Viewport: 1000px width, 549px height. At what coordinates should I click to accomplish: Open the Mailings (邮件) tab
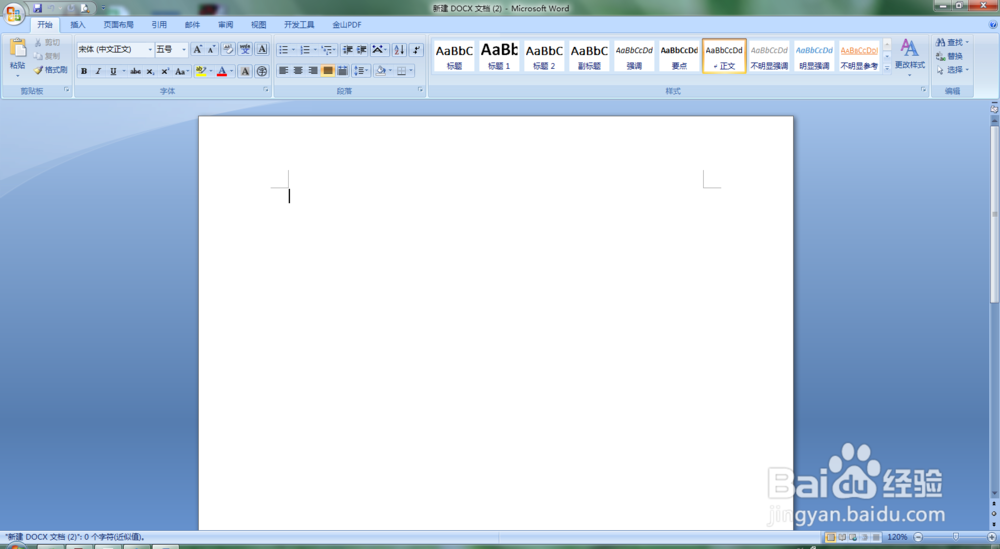192,25
